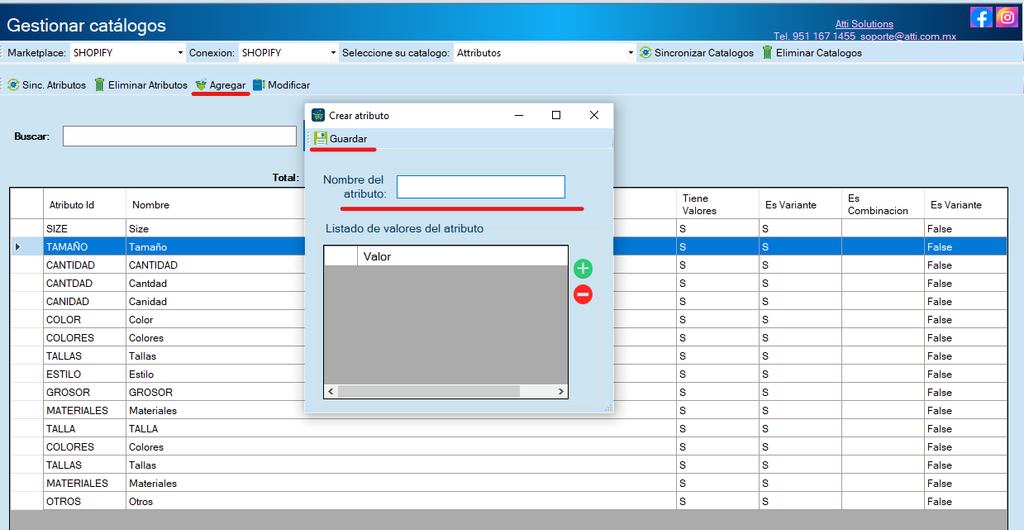Select the CANIDAD attribute row
This screenshot has height=530, width=1024.
click(508, 302)
